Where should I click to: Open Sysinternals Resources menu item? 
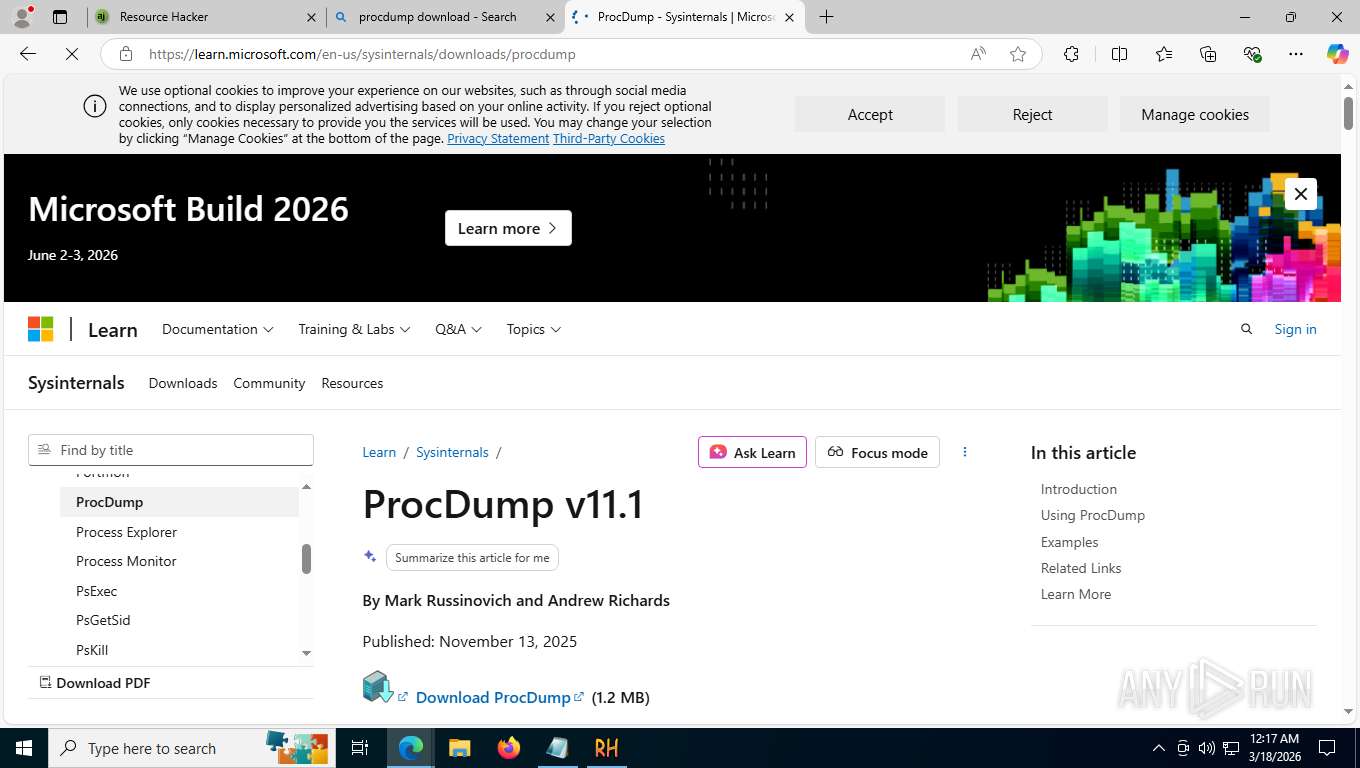352,383
